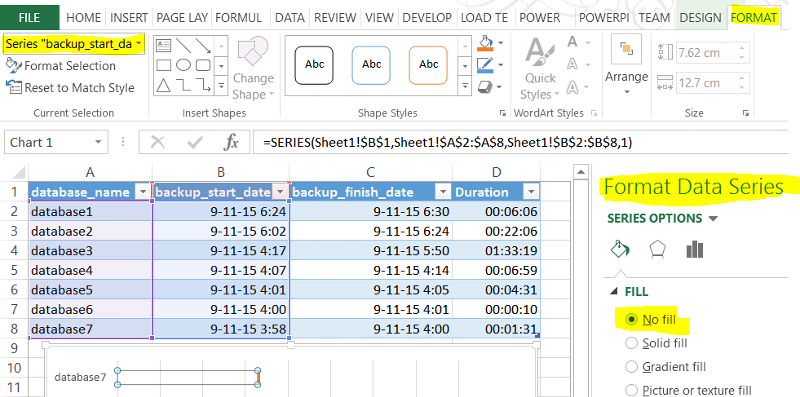Screen dimensions: 800x397
Task: Open the FILE tab
Action: [30, 18]
